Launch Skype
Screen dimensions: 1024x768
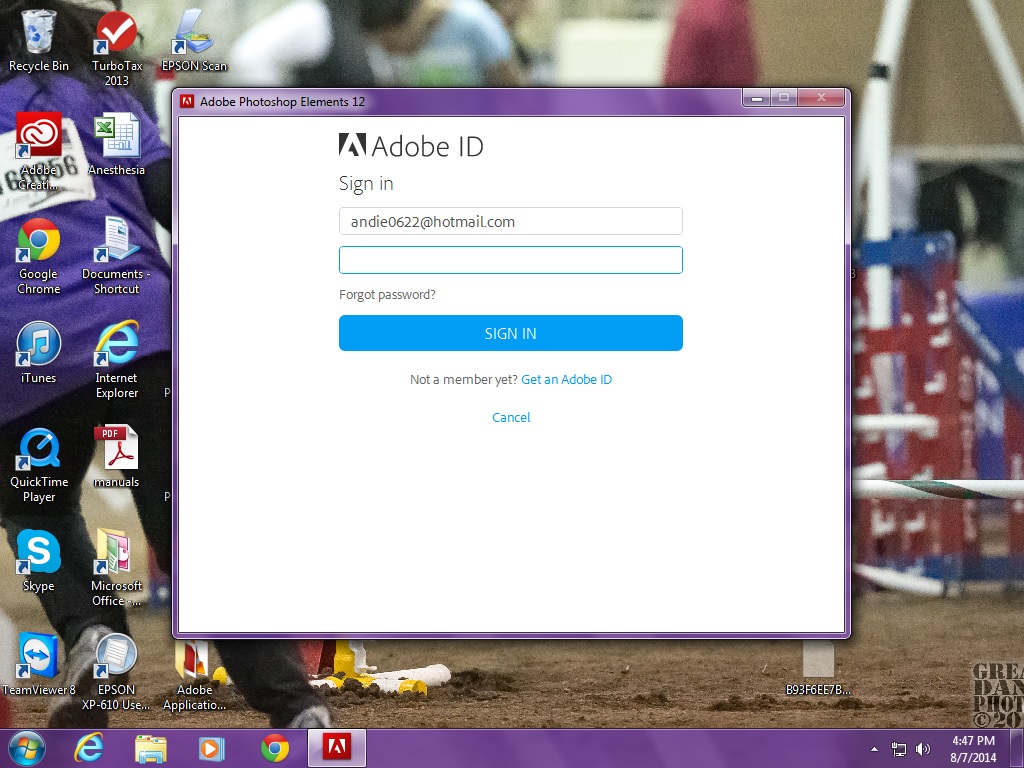[38, 550]
